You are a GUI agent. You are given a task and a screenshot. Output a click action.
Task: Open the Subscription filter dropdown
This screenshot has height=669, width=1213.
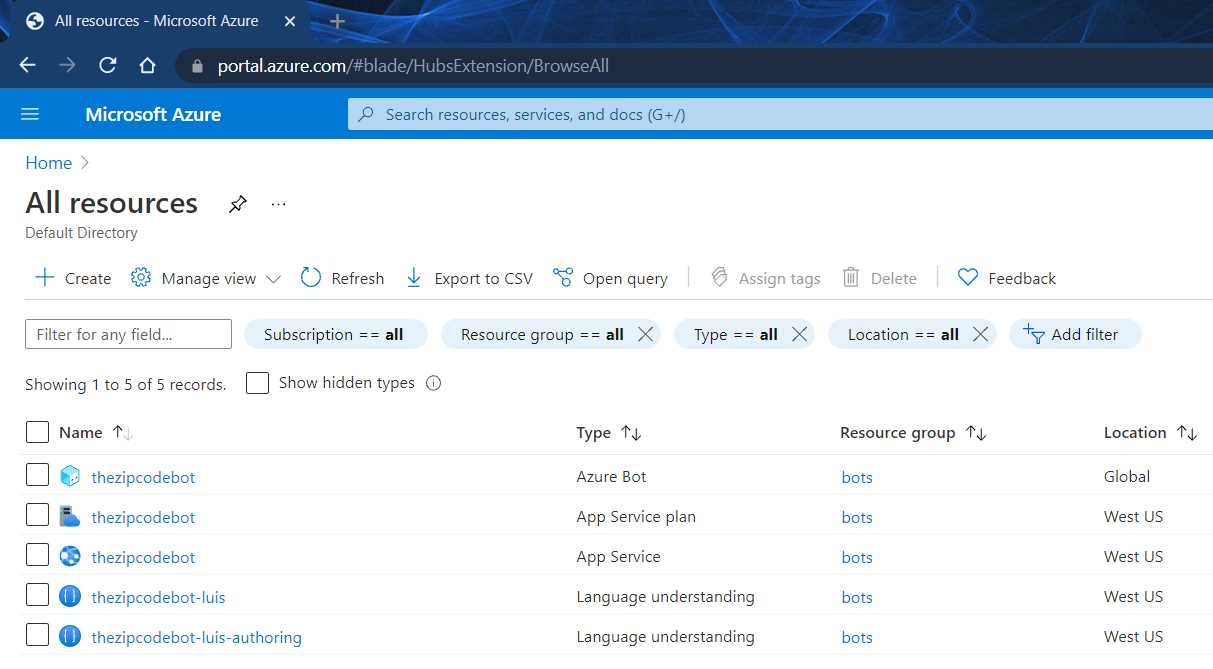click(336, 334)
